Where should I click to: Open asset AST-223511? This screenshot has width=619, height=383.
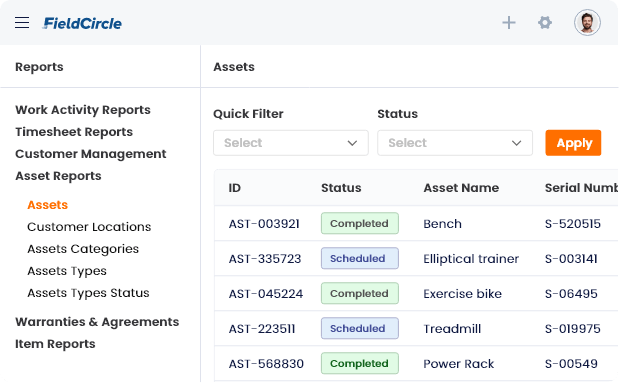(x=262, y=329)
